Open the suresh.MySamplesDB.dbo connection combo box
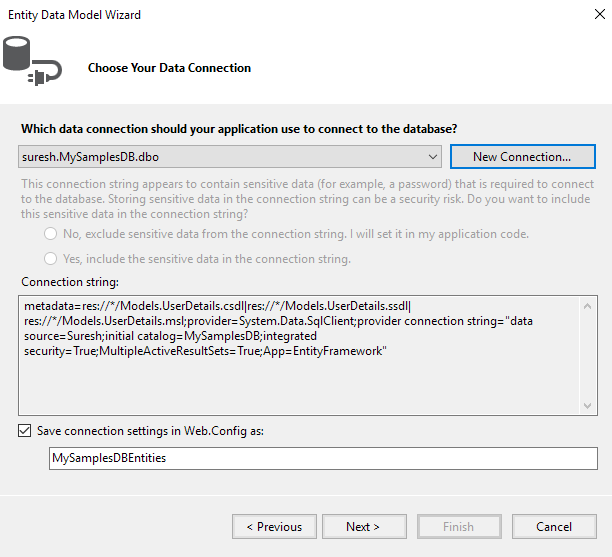Viewport: 612px width, 557px height. point(230,157)
